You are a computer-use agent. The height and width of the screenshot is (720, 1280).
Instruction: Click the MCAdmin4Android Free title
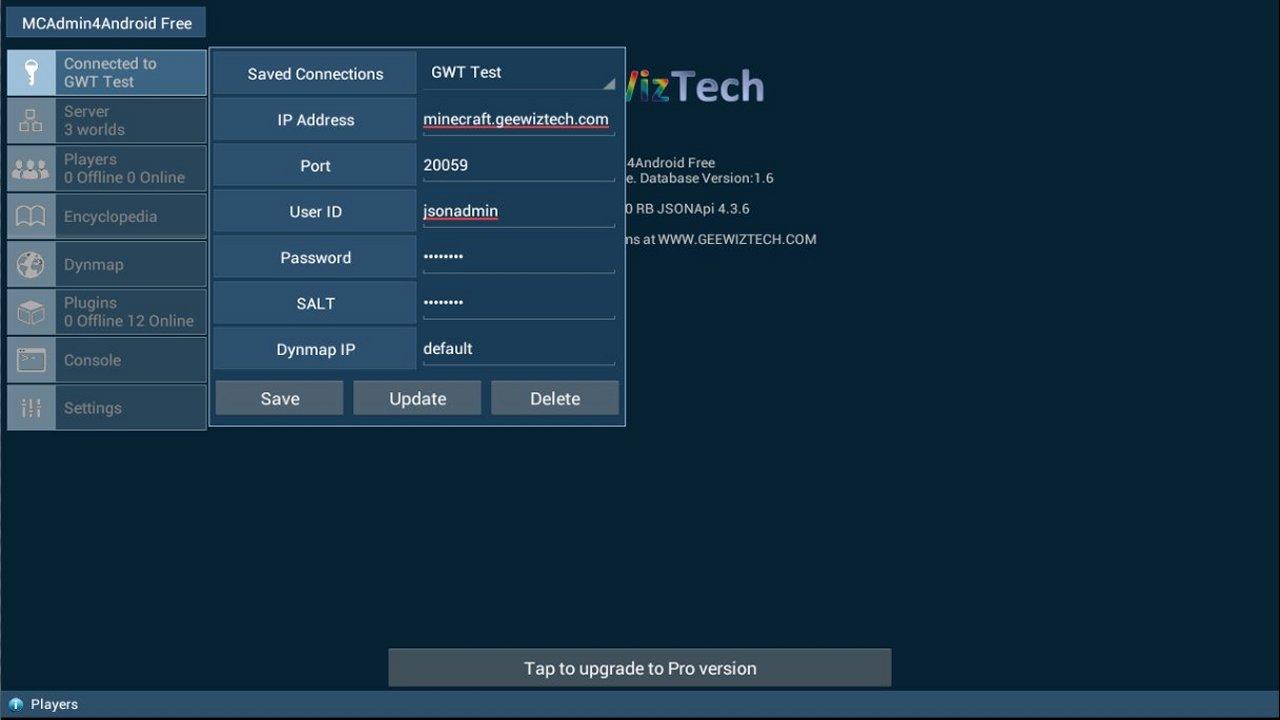coord(107,23)
